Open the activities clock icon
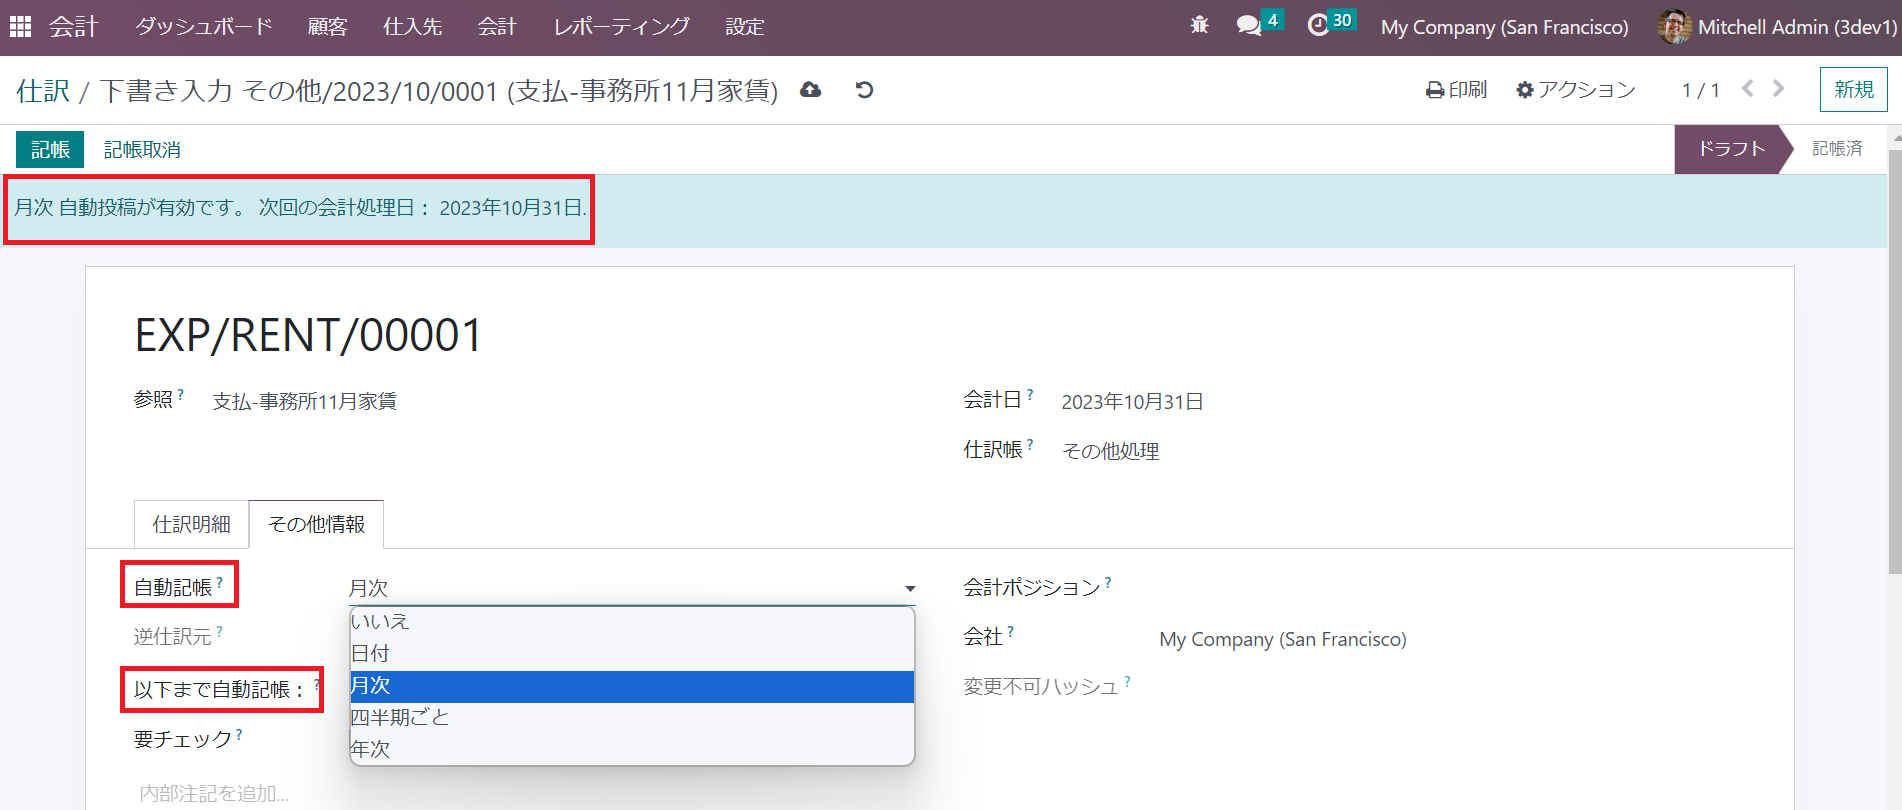Screen dimensions: 1902x810 (1318, 26)
